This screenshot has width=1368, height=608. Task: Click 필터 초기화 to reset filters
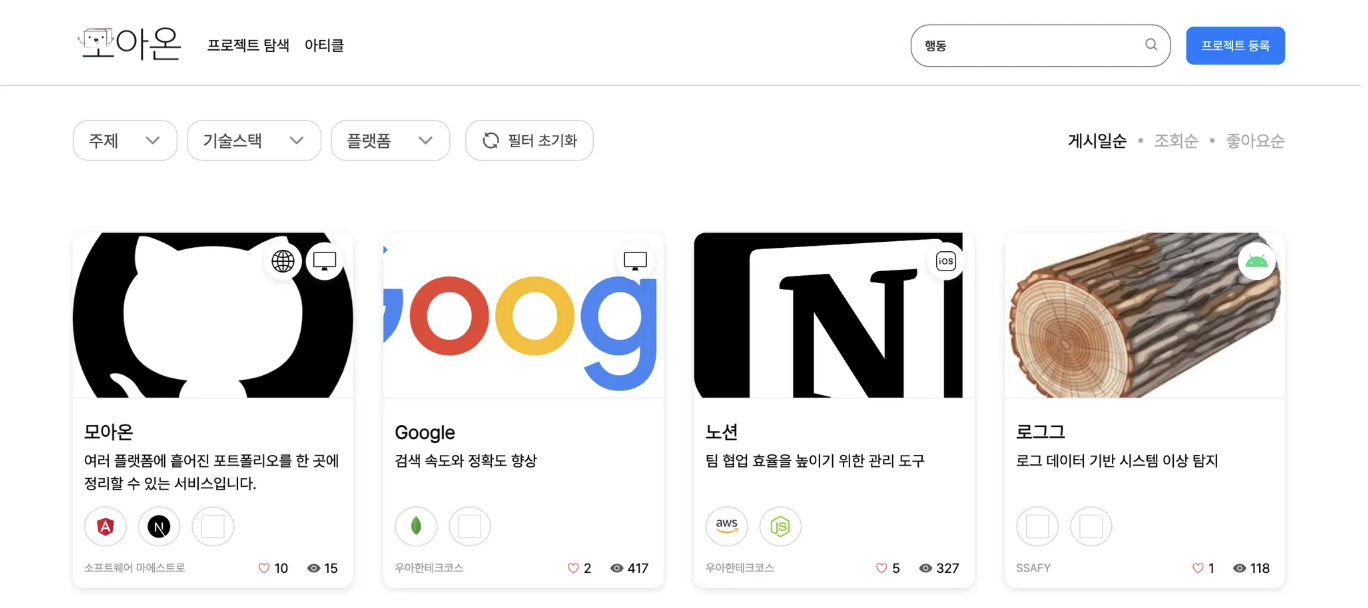click(x=529, y=140)
